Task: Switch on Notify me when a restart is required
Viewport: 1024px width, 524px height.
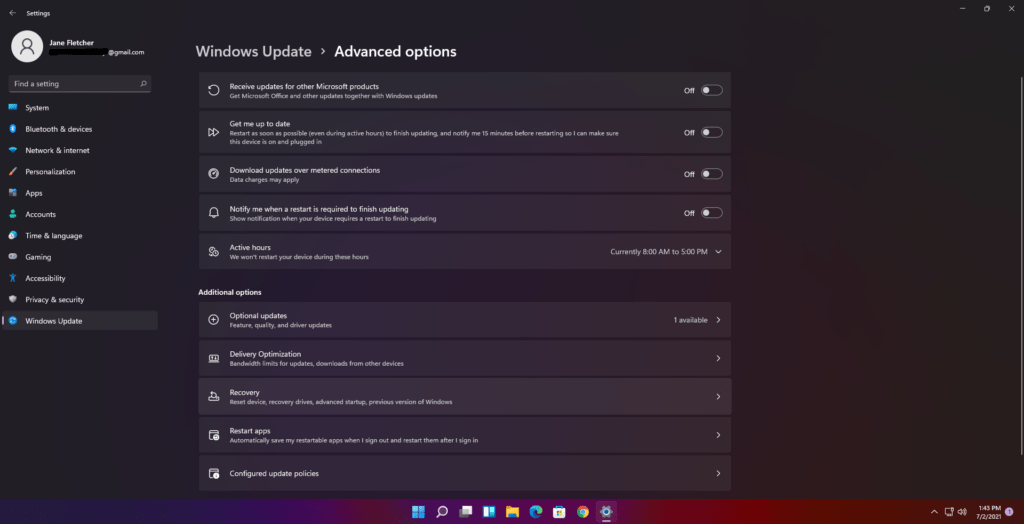Action: (712, 213)
